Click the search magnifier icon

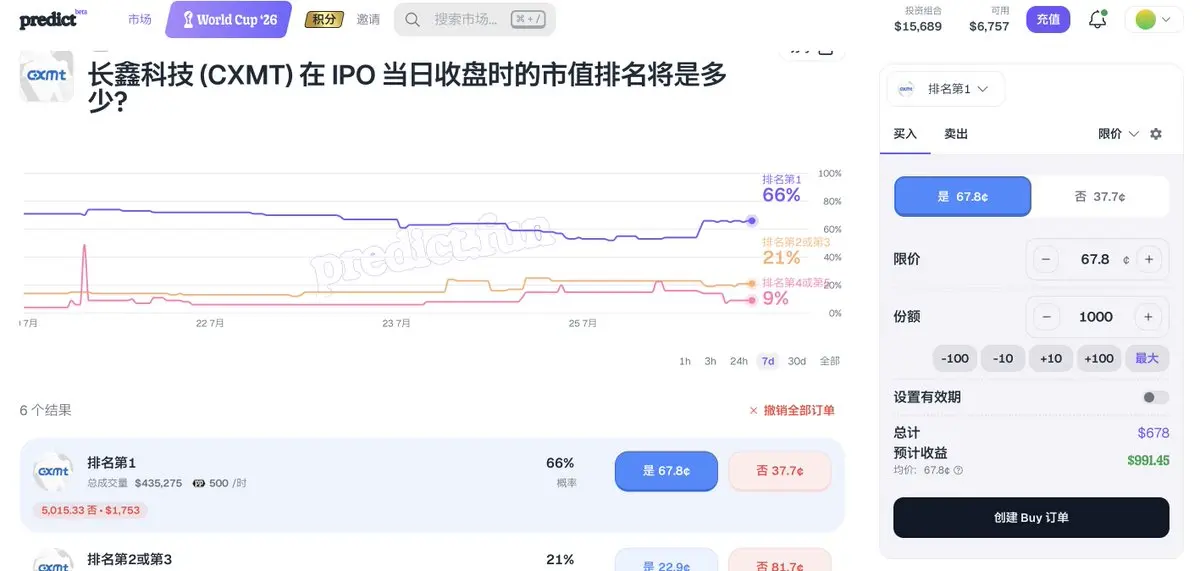tap(413, 19)
